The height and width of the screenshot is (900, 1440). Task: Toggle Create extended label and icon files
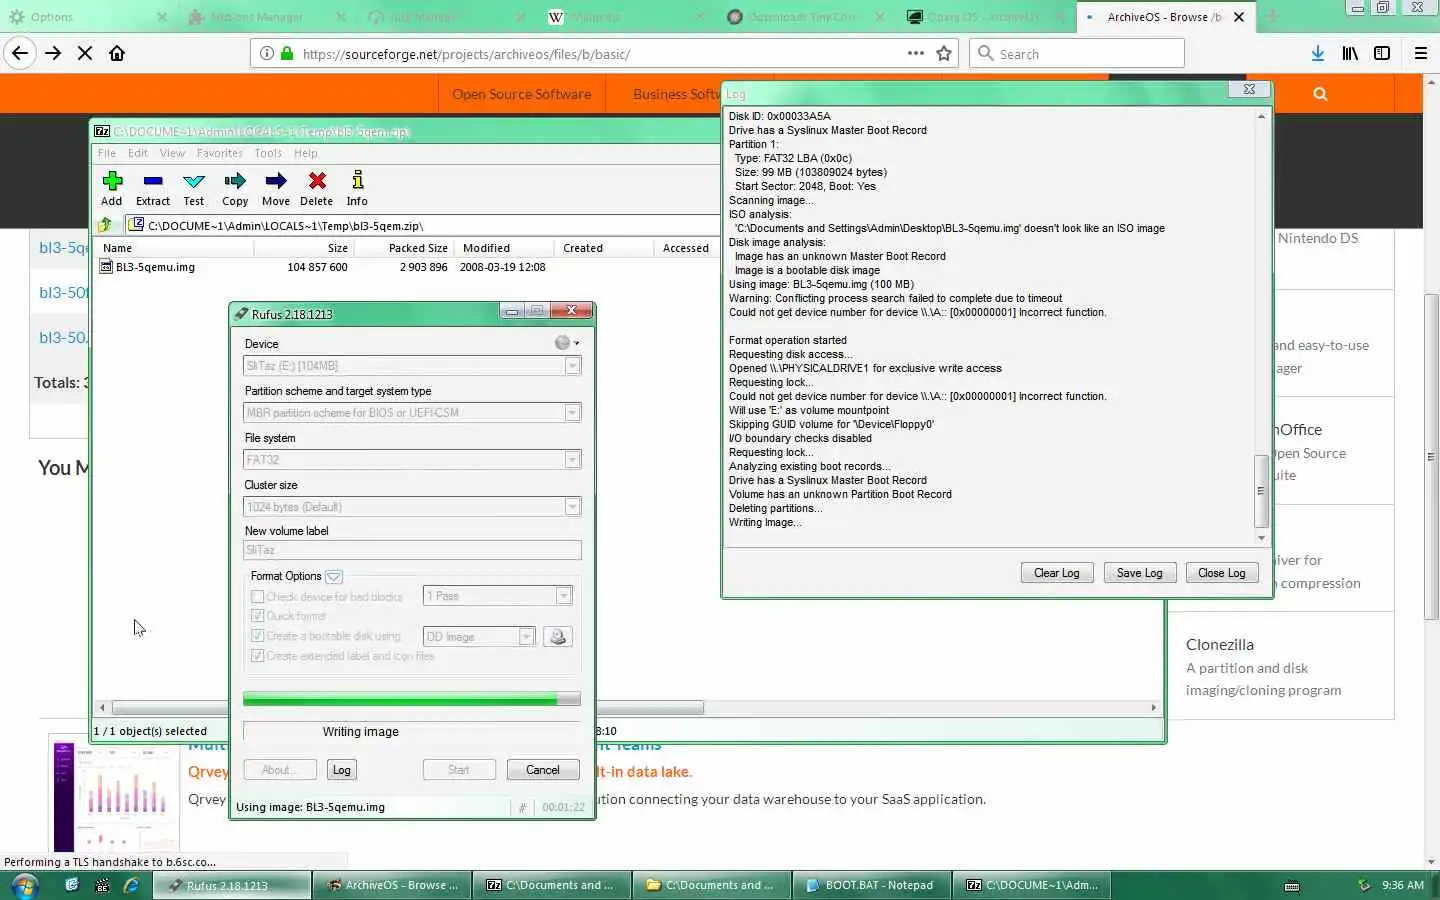(257, 656)
